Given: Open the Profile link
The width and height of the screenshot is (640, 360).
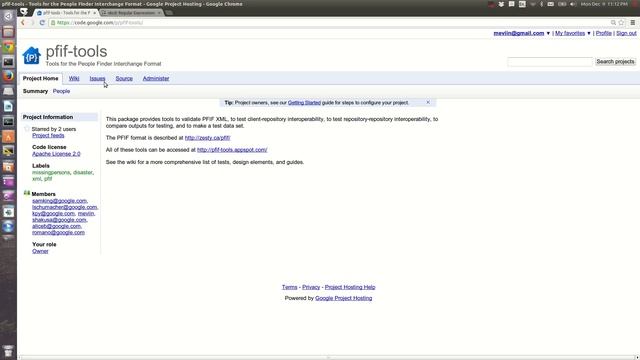Looking at the screenshot, I should tap(604, 33).
